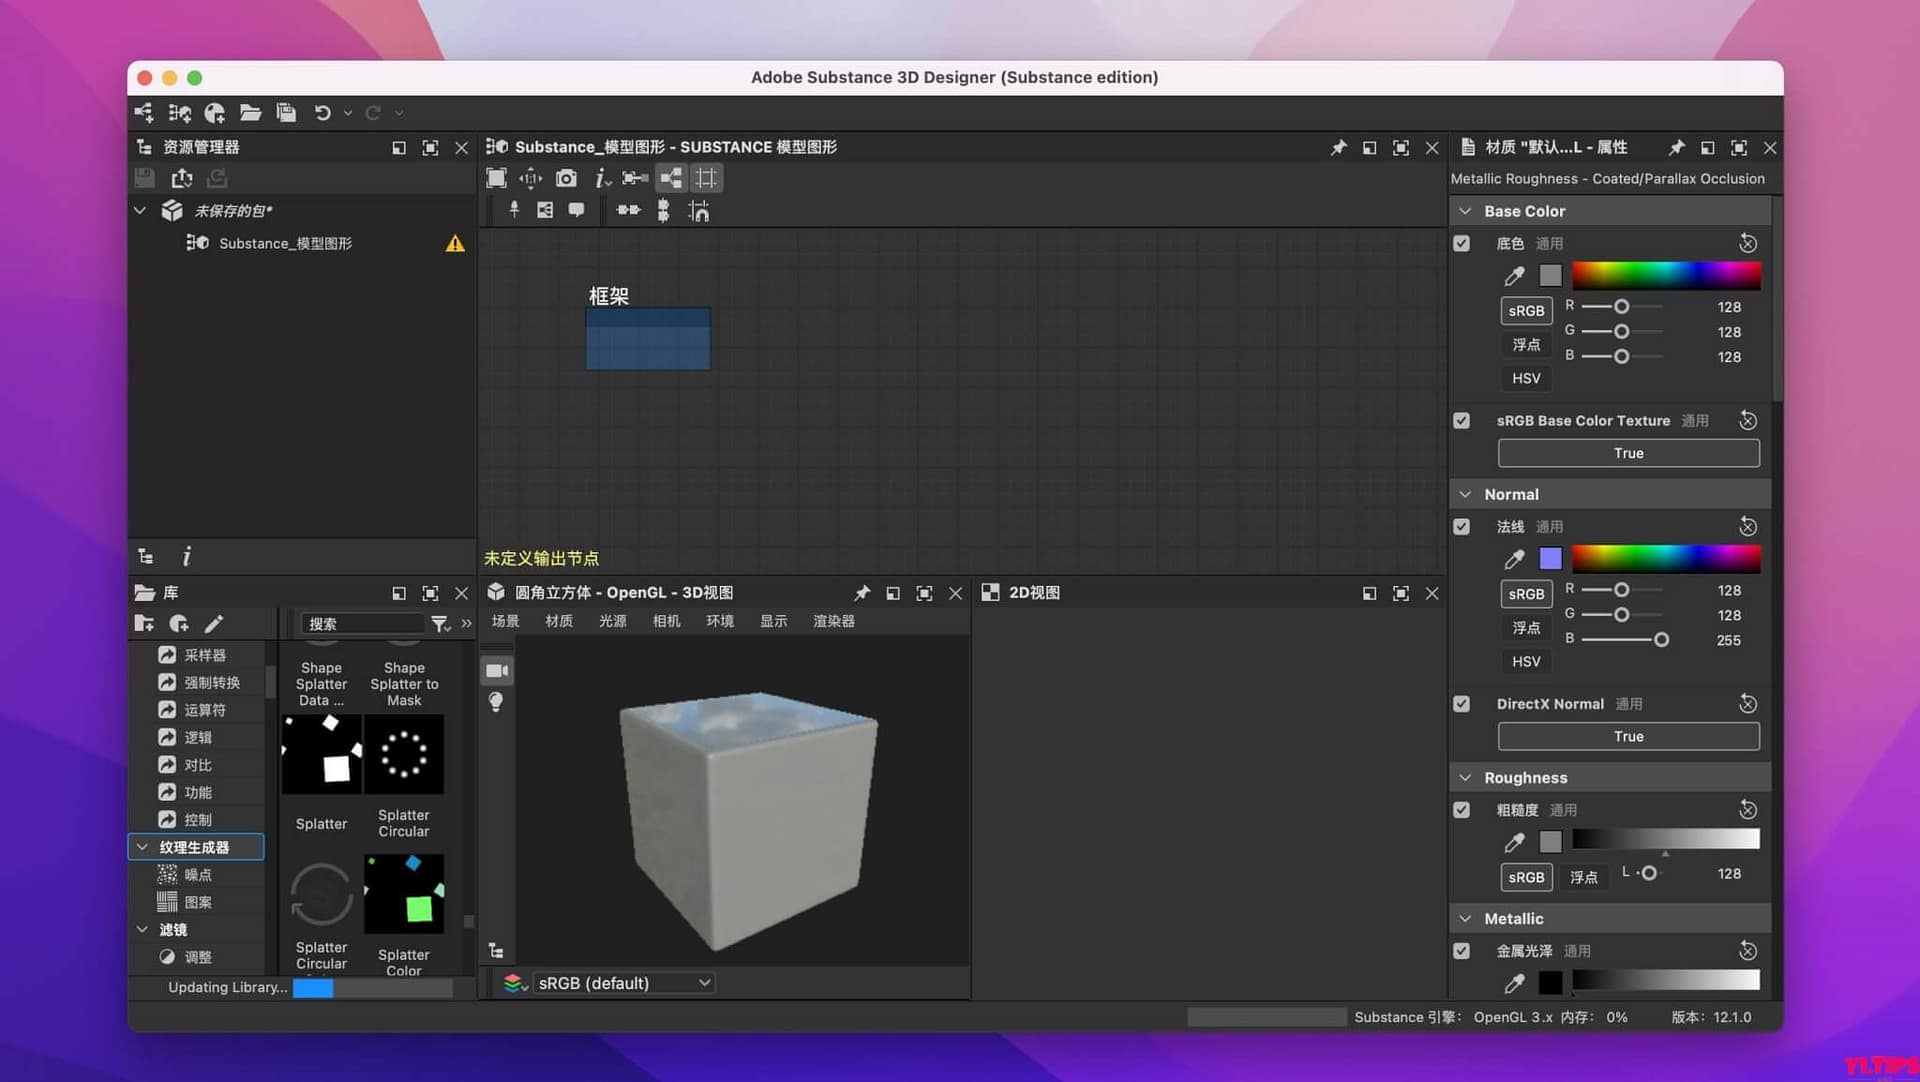Click the HSV button under Base Color

[1526, 378]
